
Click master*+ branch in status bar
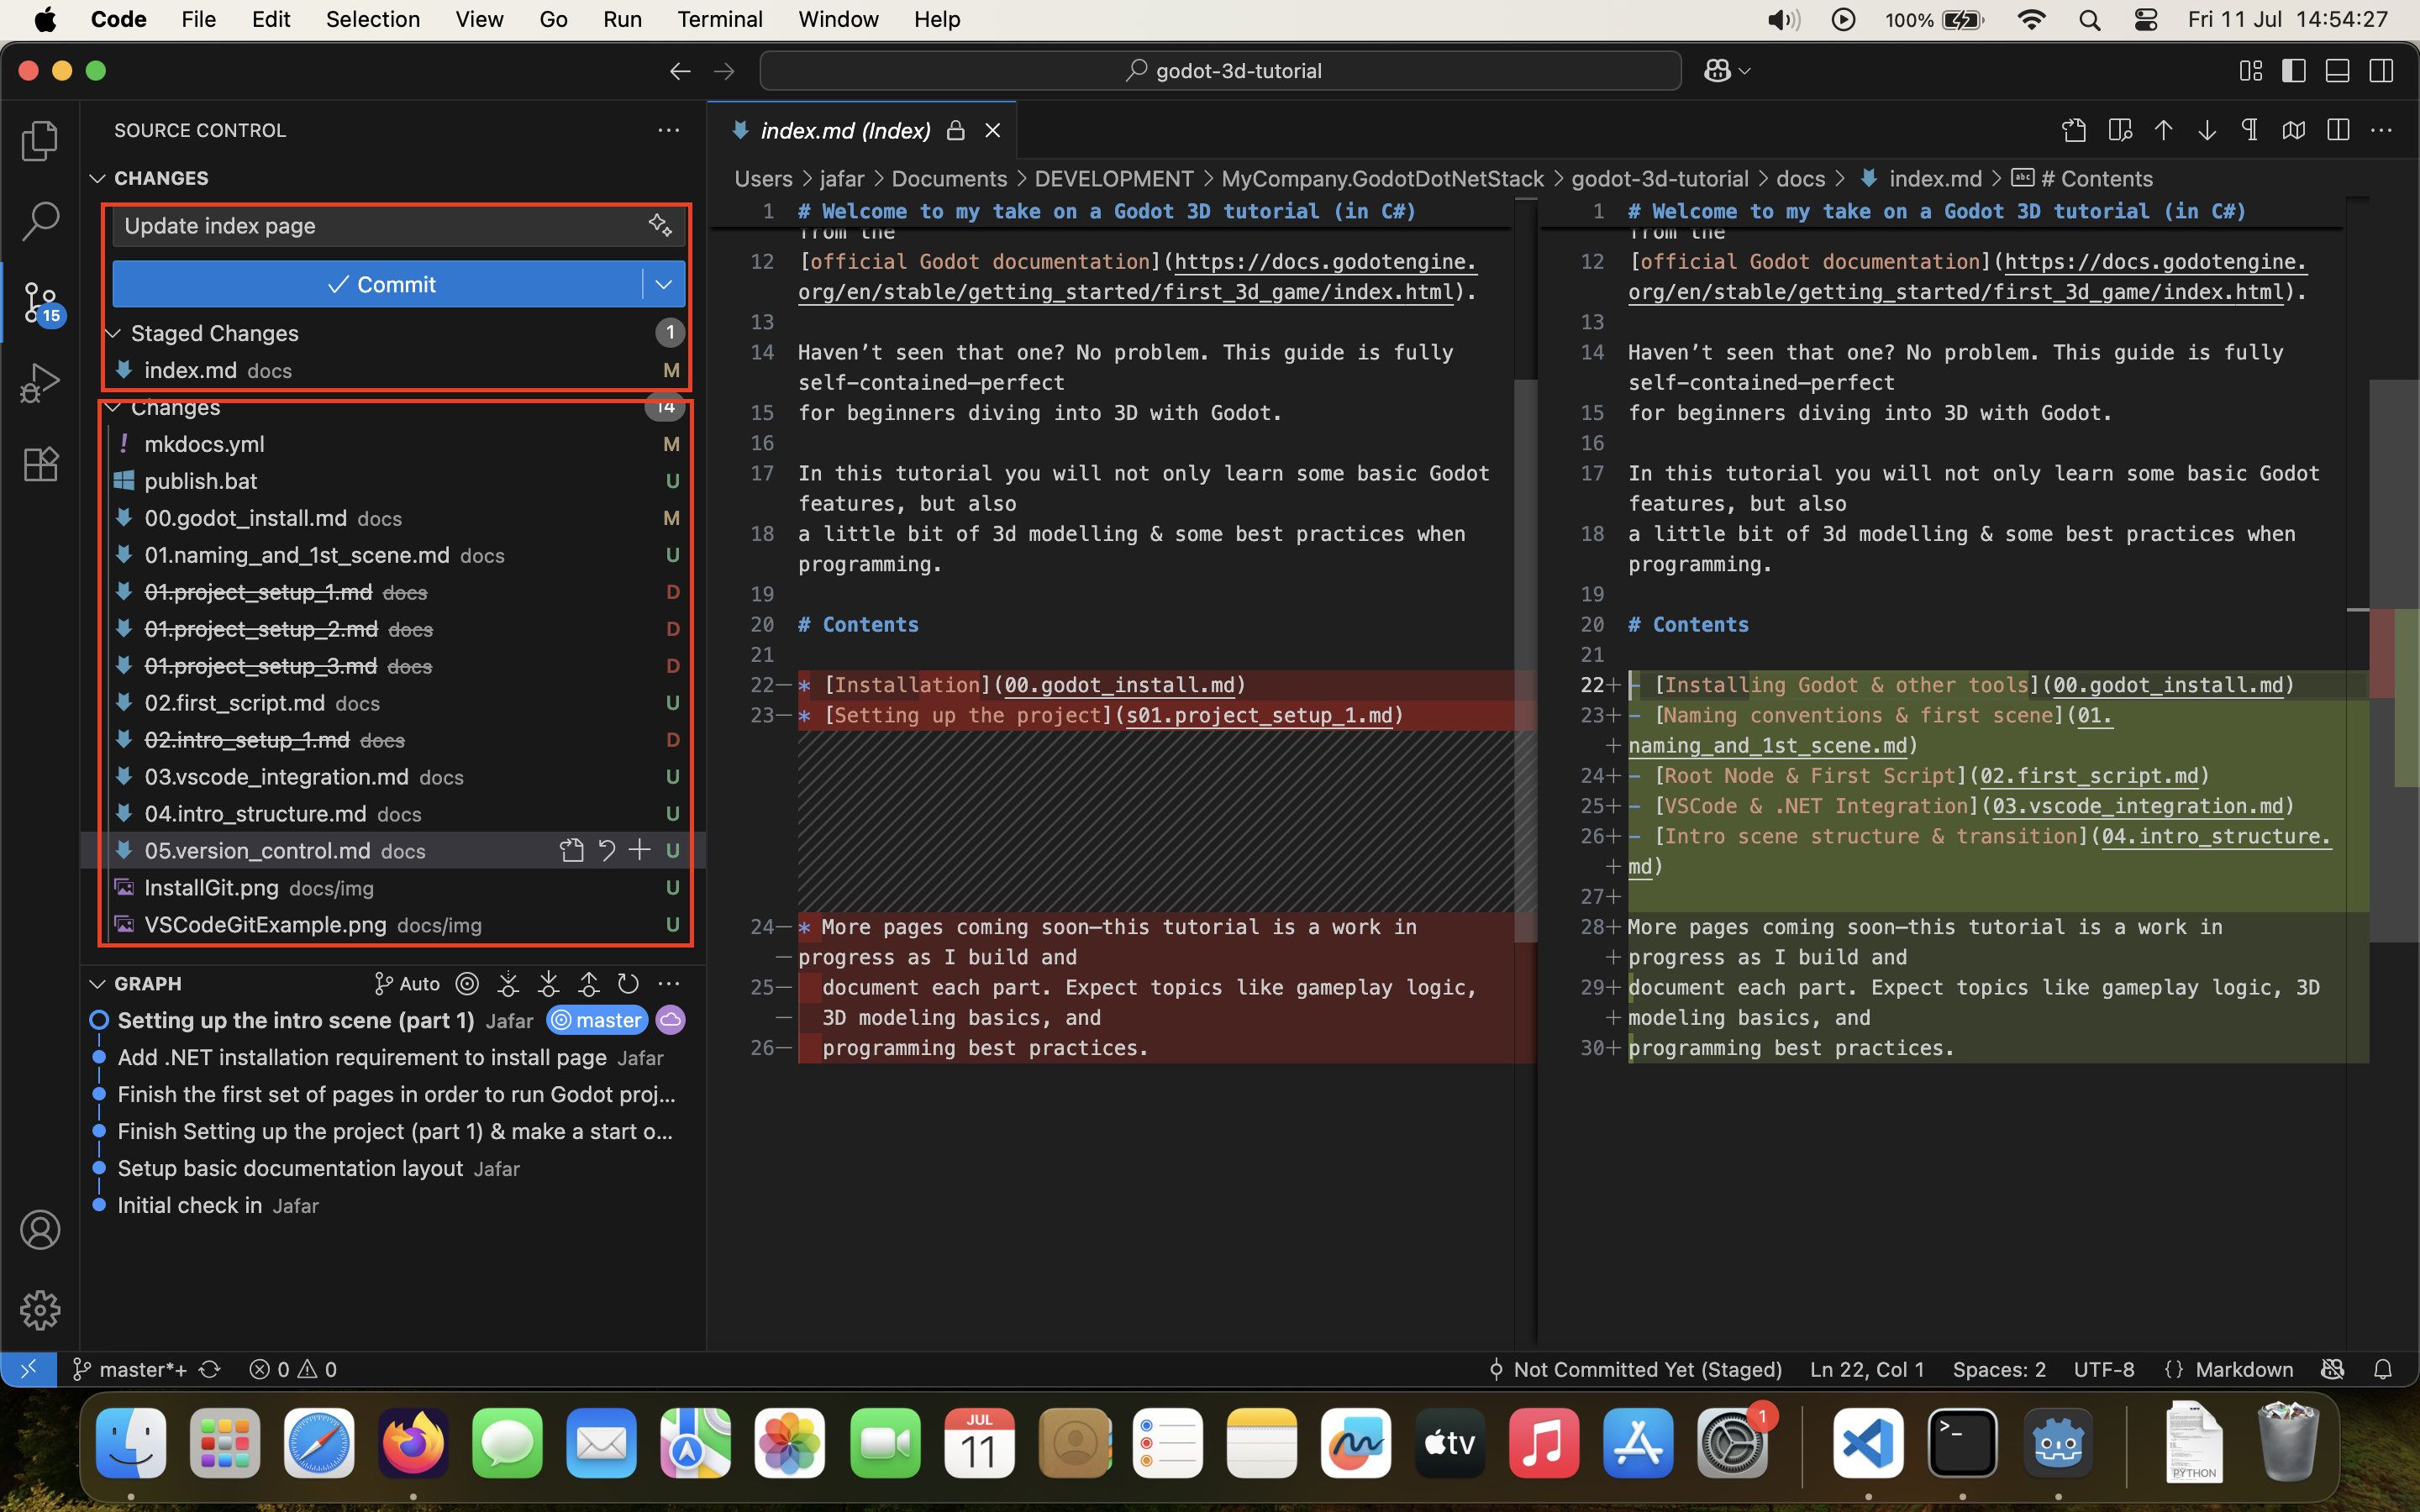click(x=129, y=1369)
